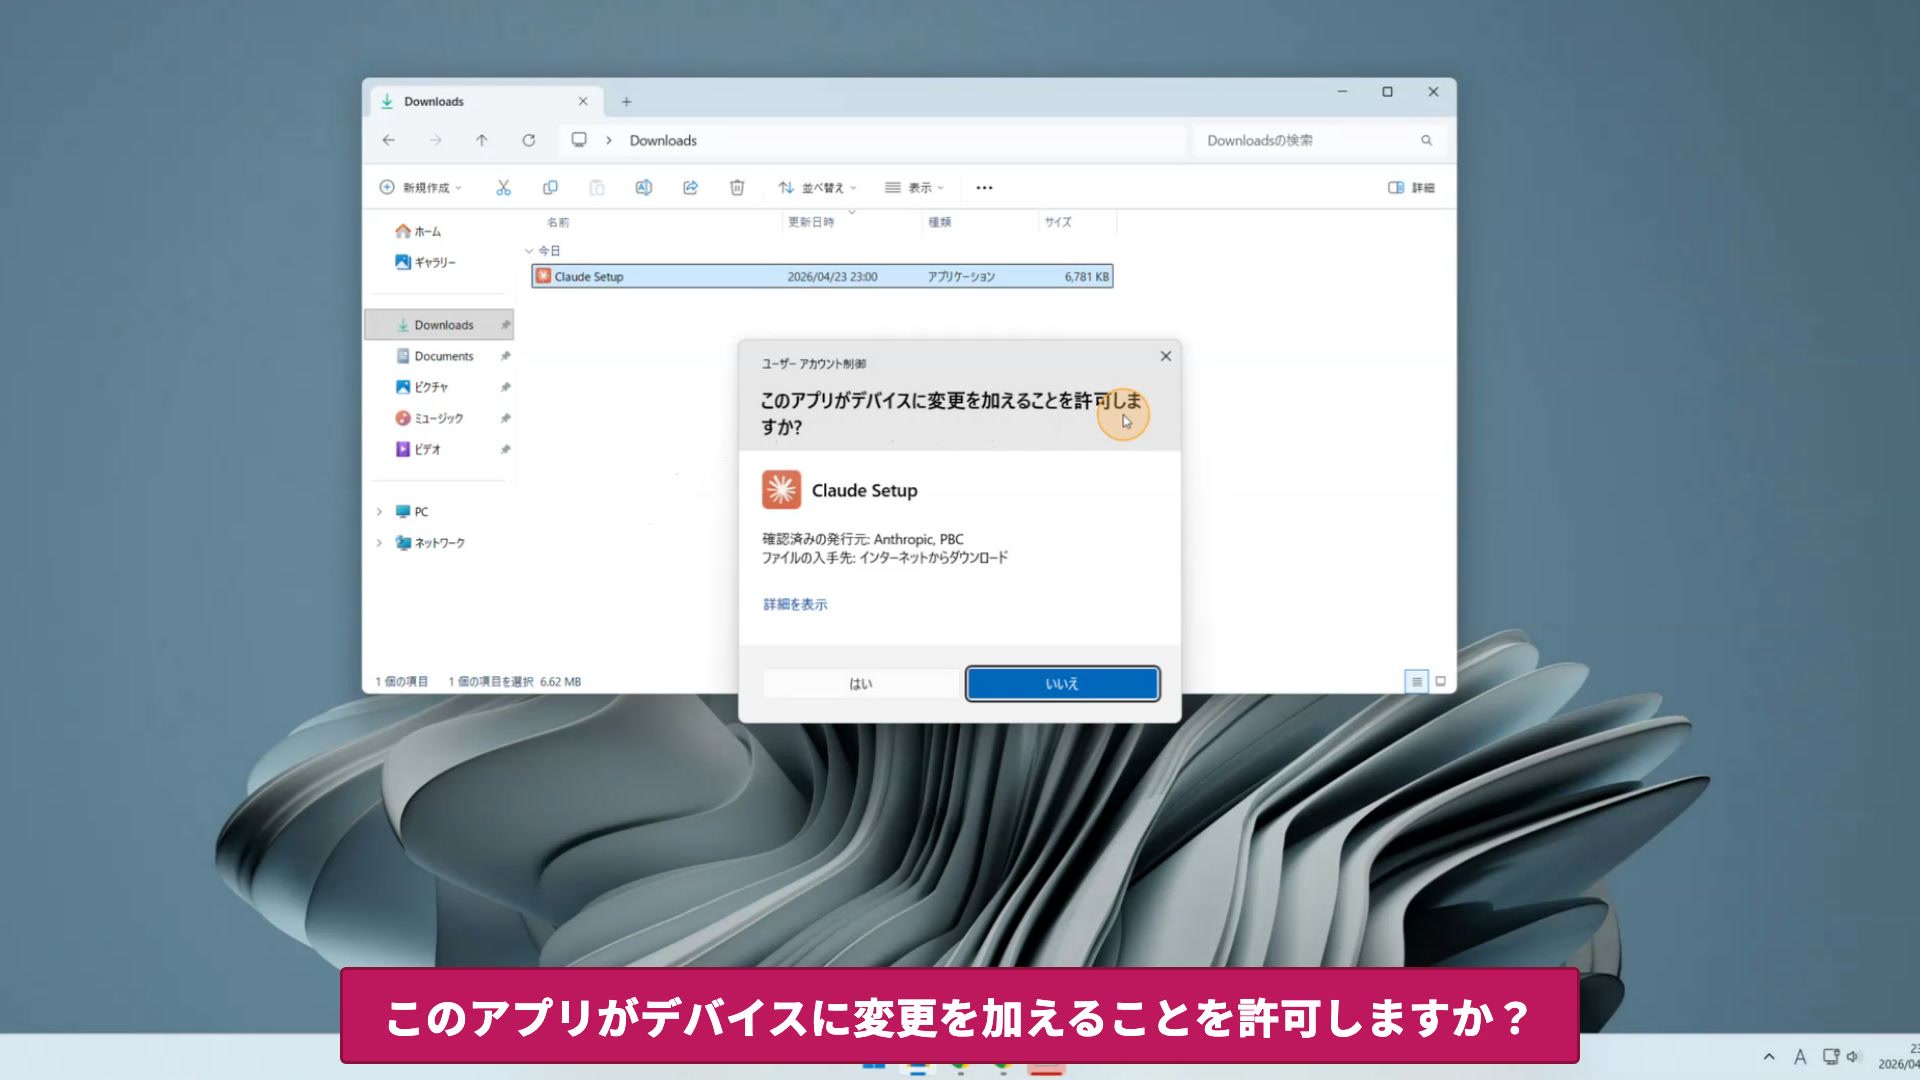Click the Copy icon in toolbar
Viewport: 1920px width, 1080px height.
(x=550, y=187)
